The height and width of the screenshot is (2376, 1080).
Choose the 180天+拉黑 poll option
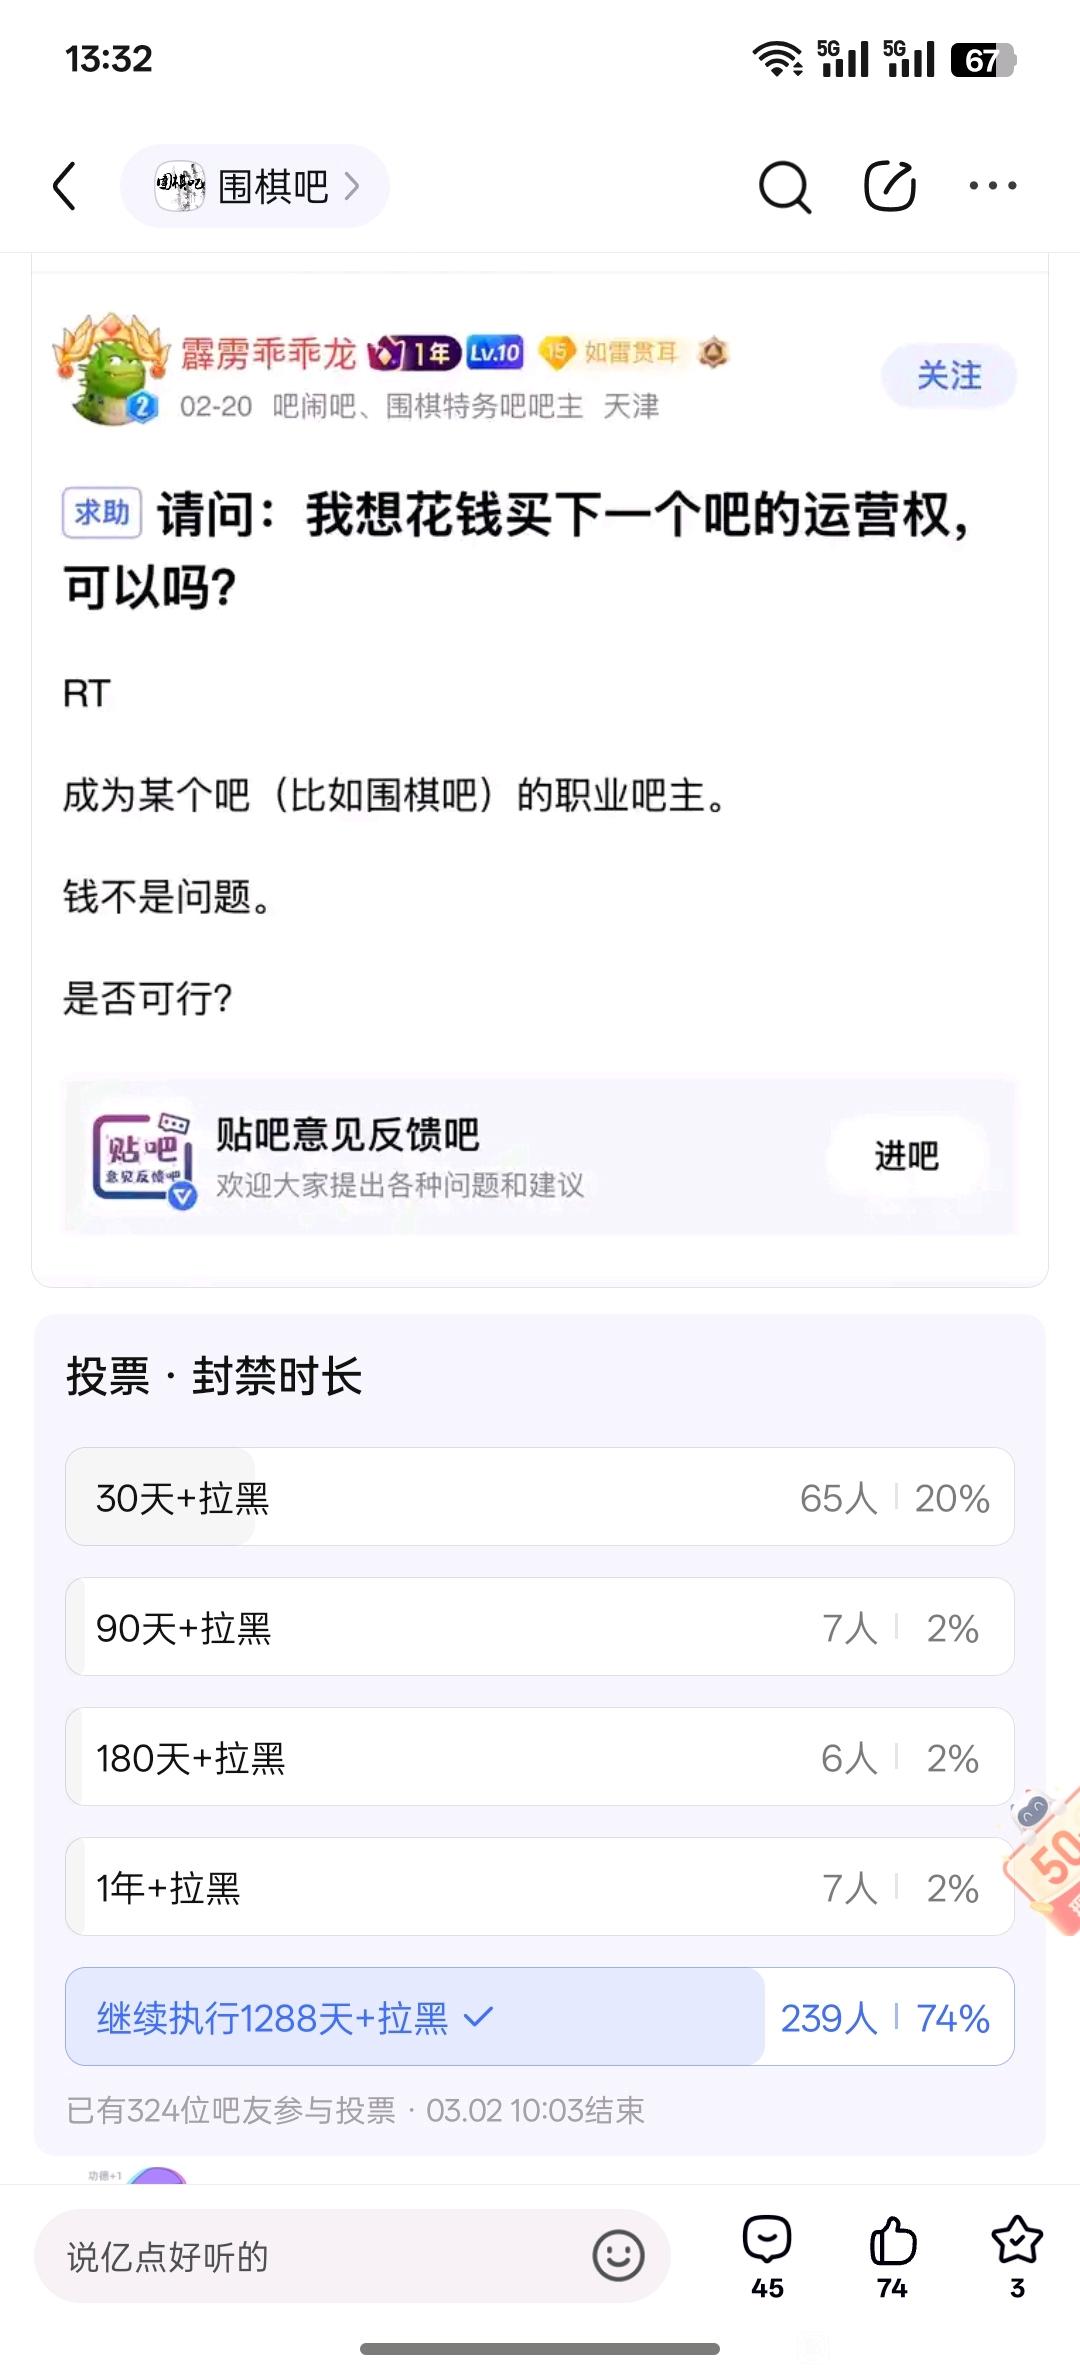(x=540, y=1757)
